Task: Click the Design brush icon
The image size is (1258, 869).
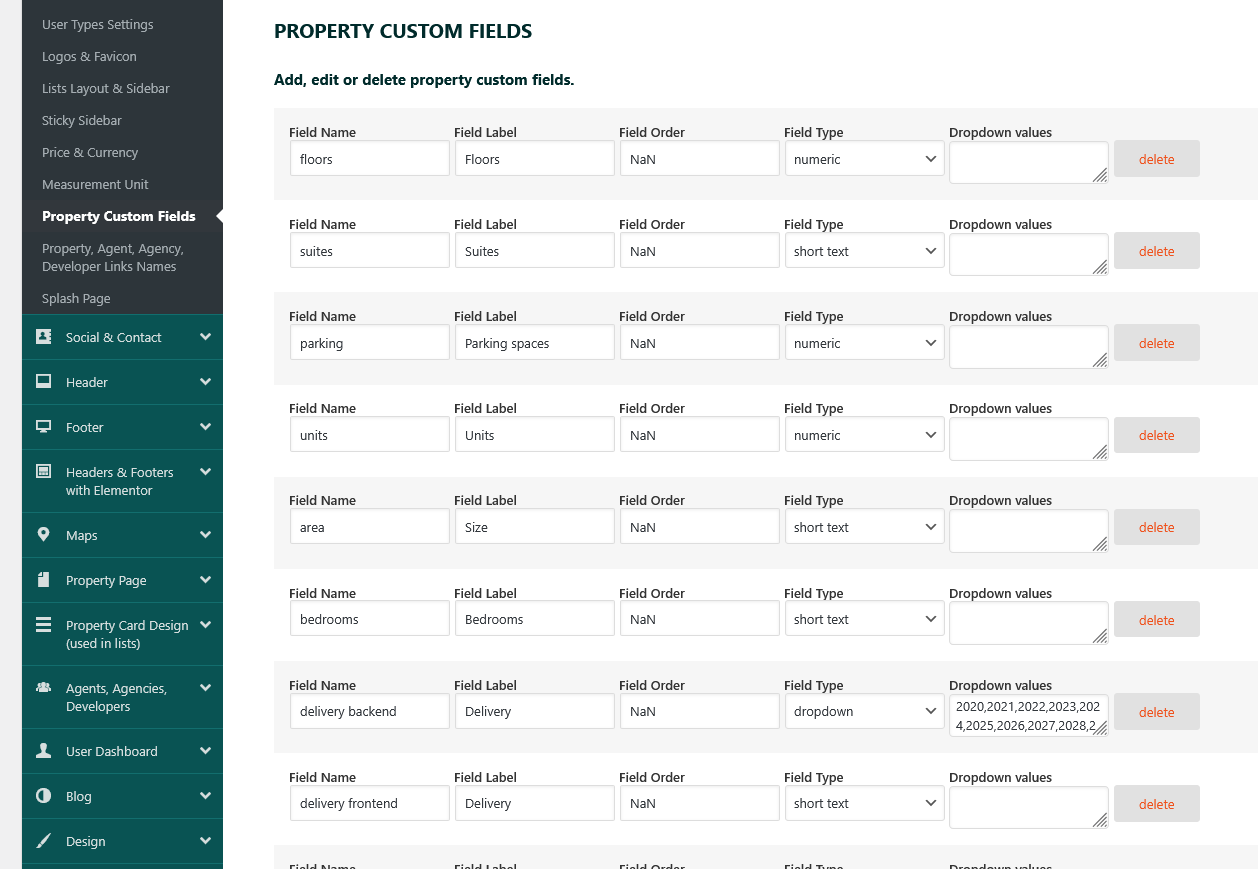Action: (x=44, y=841)
